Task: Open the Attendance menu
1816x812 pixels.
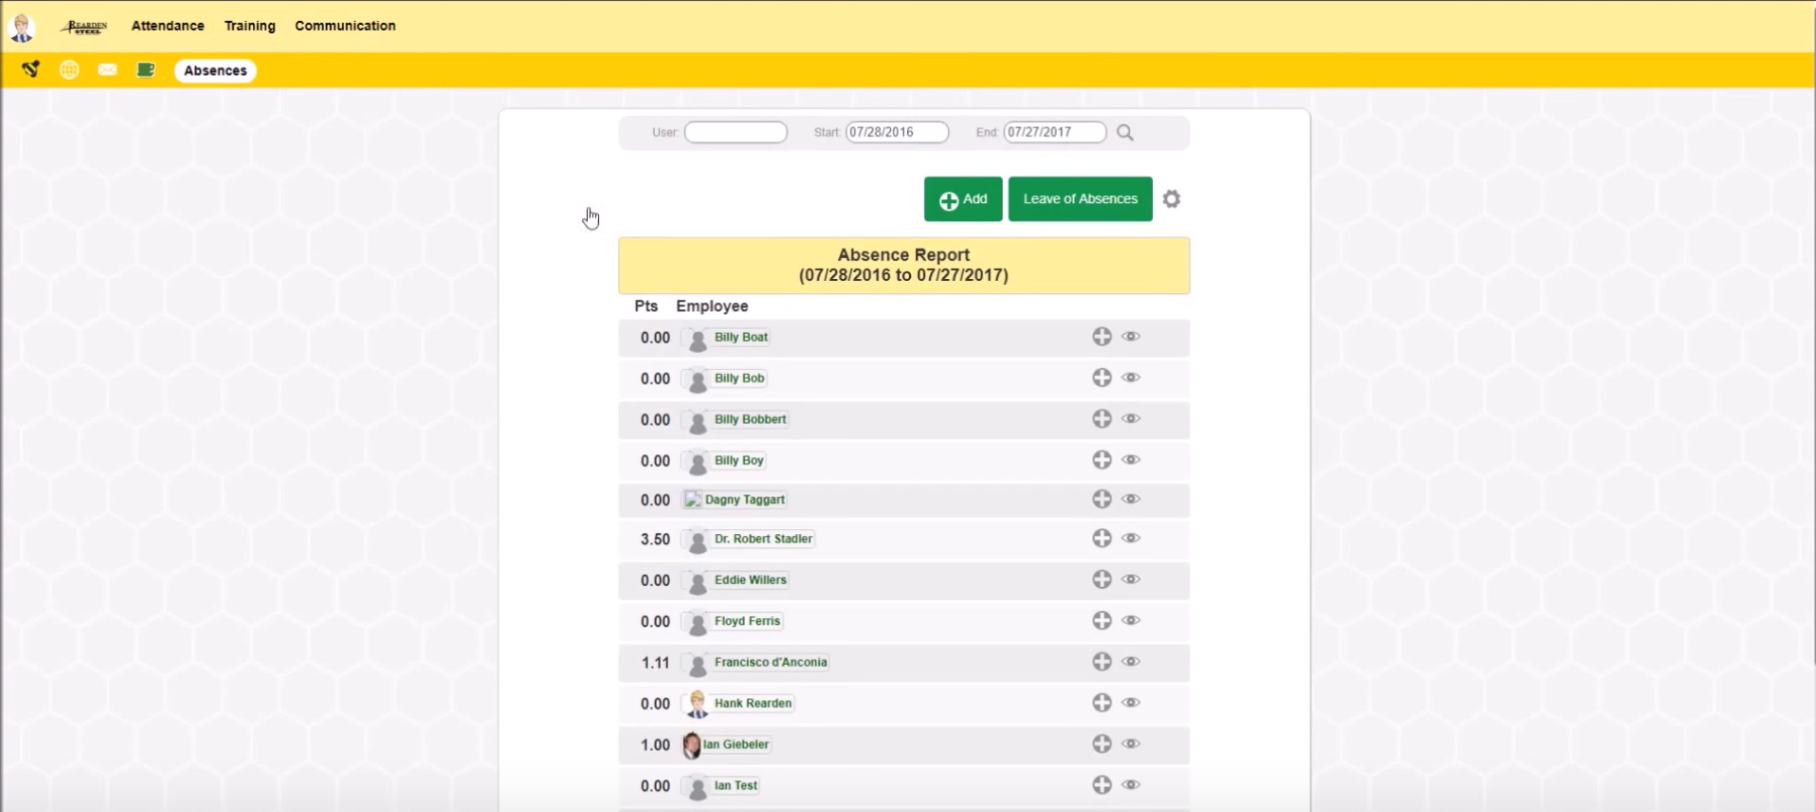Action: pos(168,26)
